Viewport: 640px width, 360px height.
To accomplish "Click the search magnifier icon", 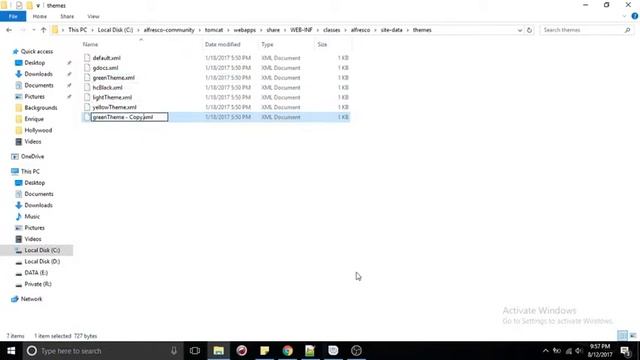I will tap(627, 30).
